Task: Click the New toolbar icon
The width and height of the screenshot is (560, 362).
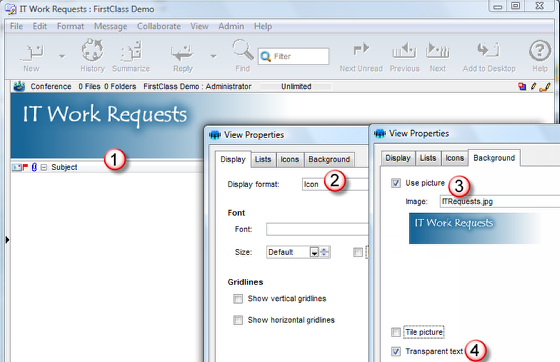Action: coord(32,52)
